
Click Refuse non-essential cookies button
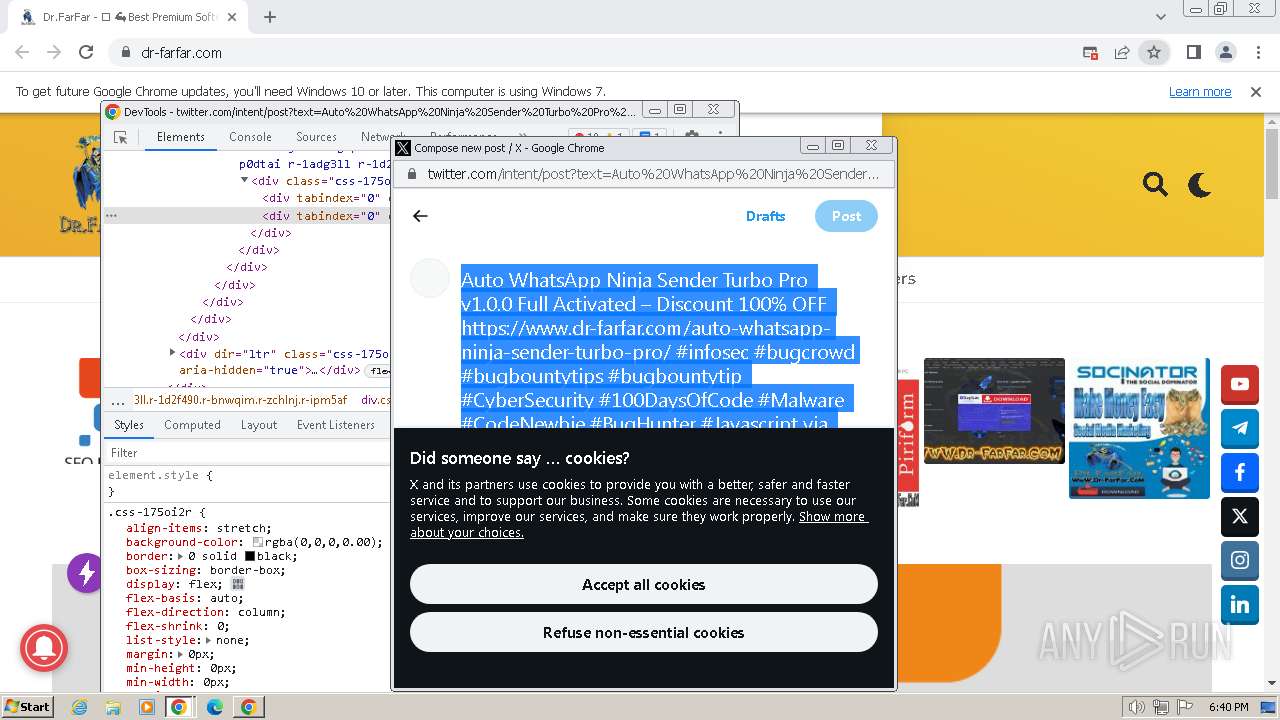click(x=644, y=632)
